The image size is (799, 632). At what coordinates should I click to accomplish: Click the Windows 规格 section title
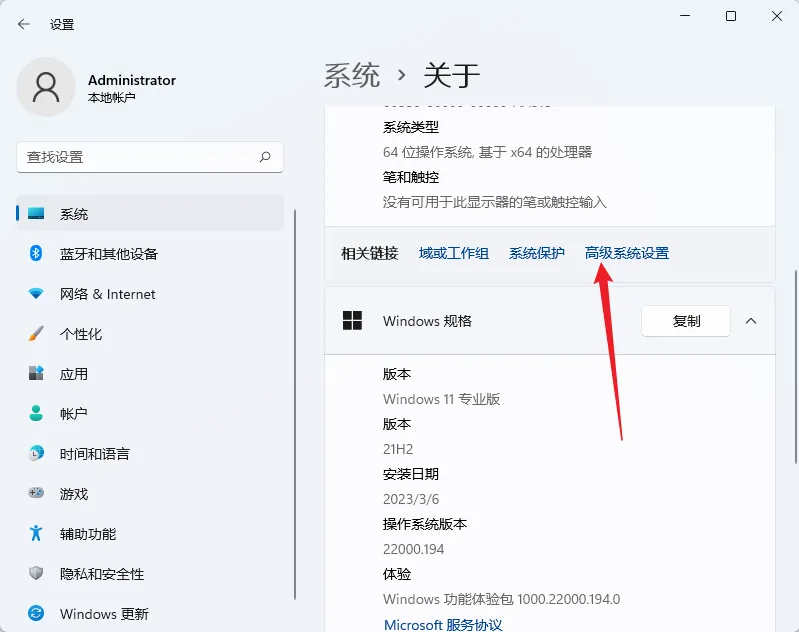[427, 321]
